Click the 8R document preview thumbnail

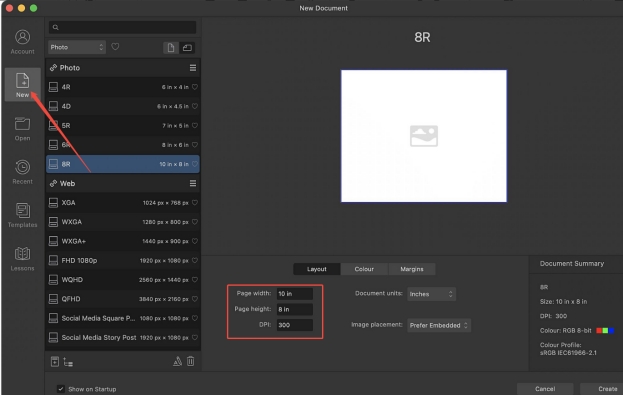[424, 136]
